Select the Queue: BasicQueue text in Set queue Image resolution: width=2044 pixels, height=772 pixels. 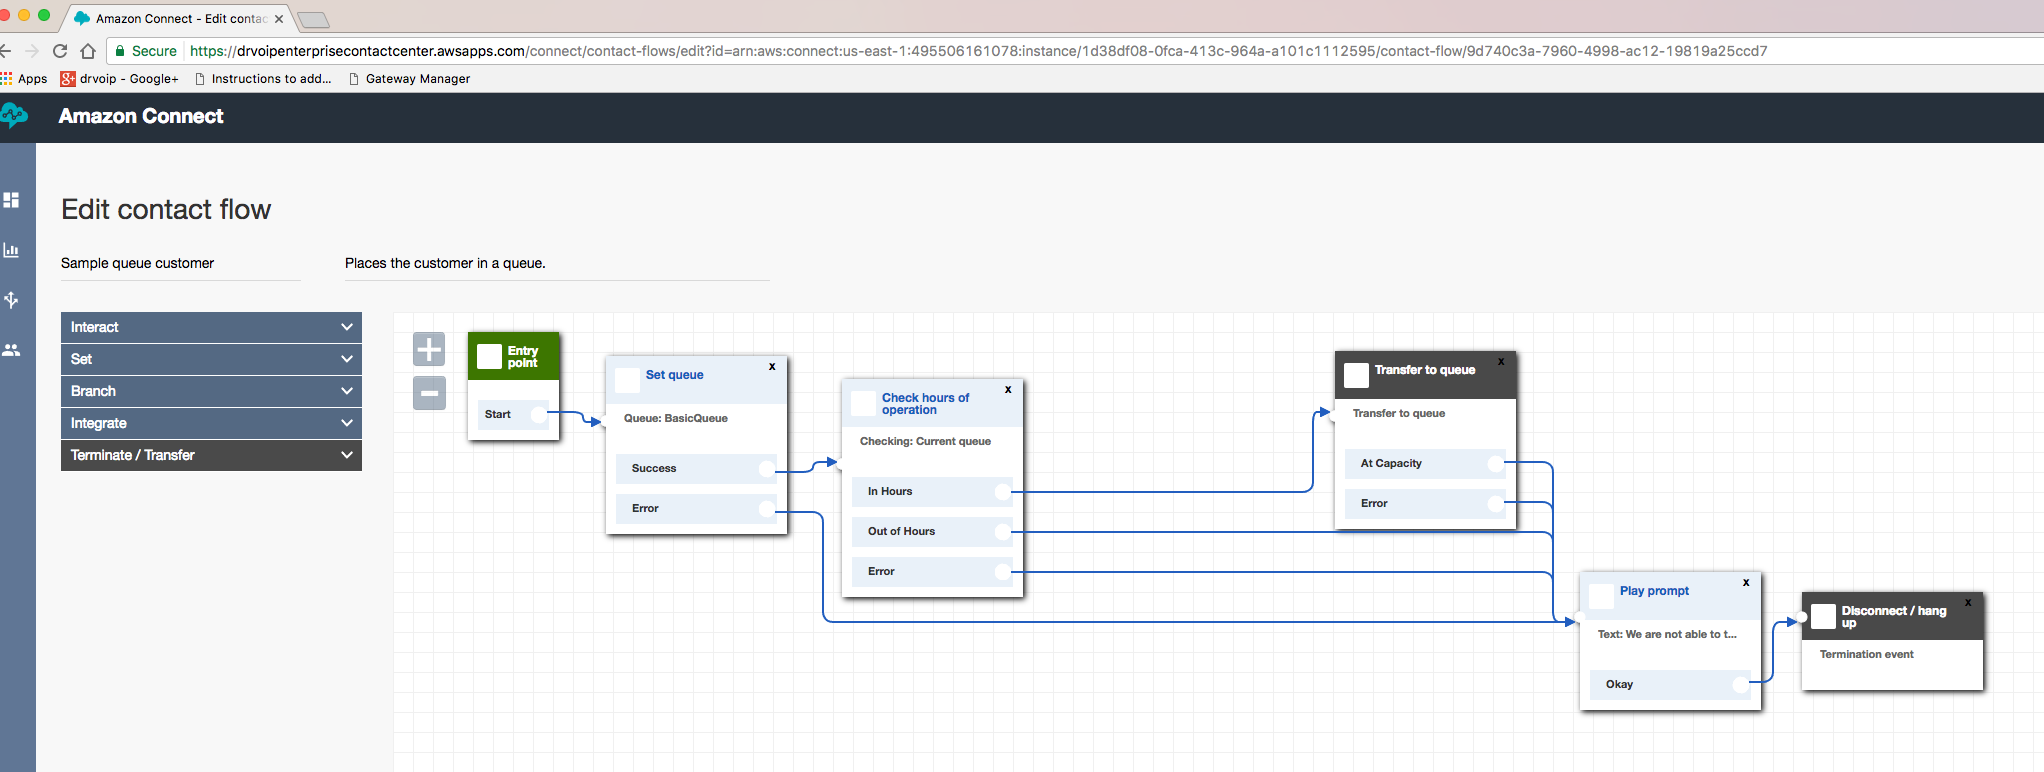coord(676,418)
